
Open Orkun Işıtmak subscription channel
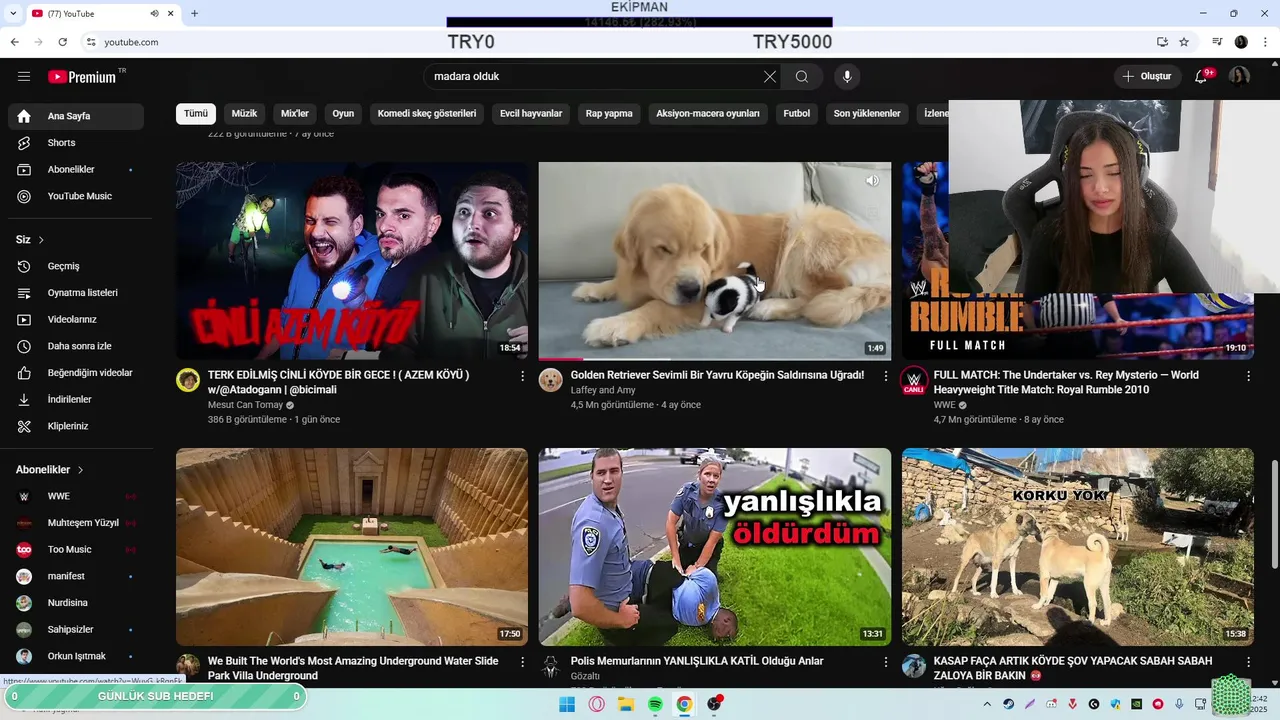click(x=76, y=656)
